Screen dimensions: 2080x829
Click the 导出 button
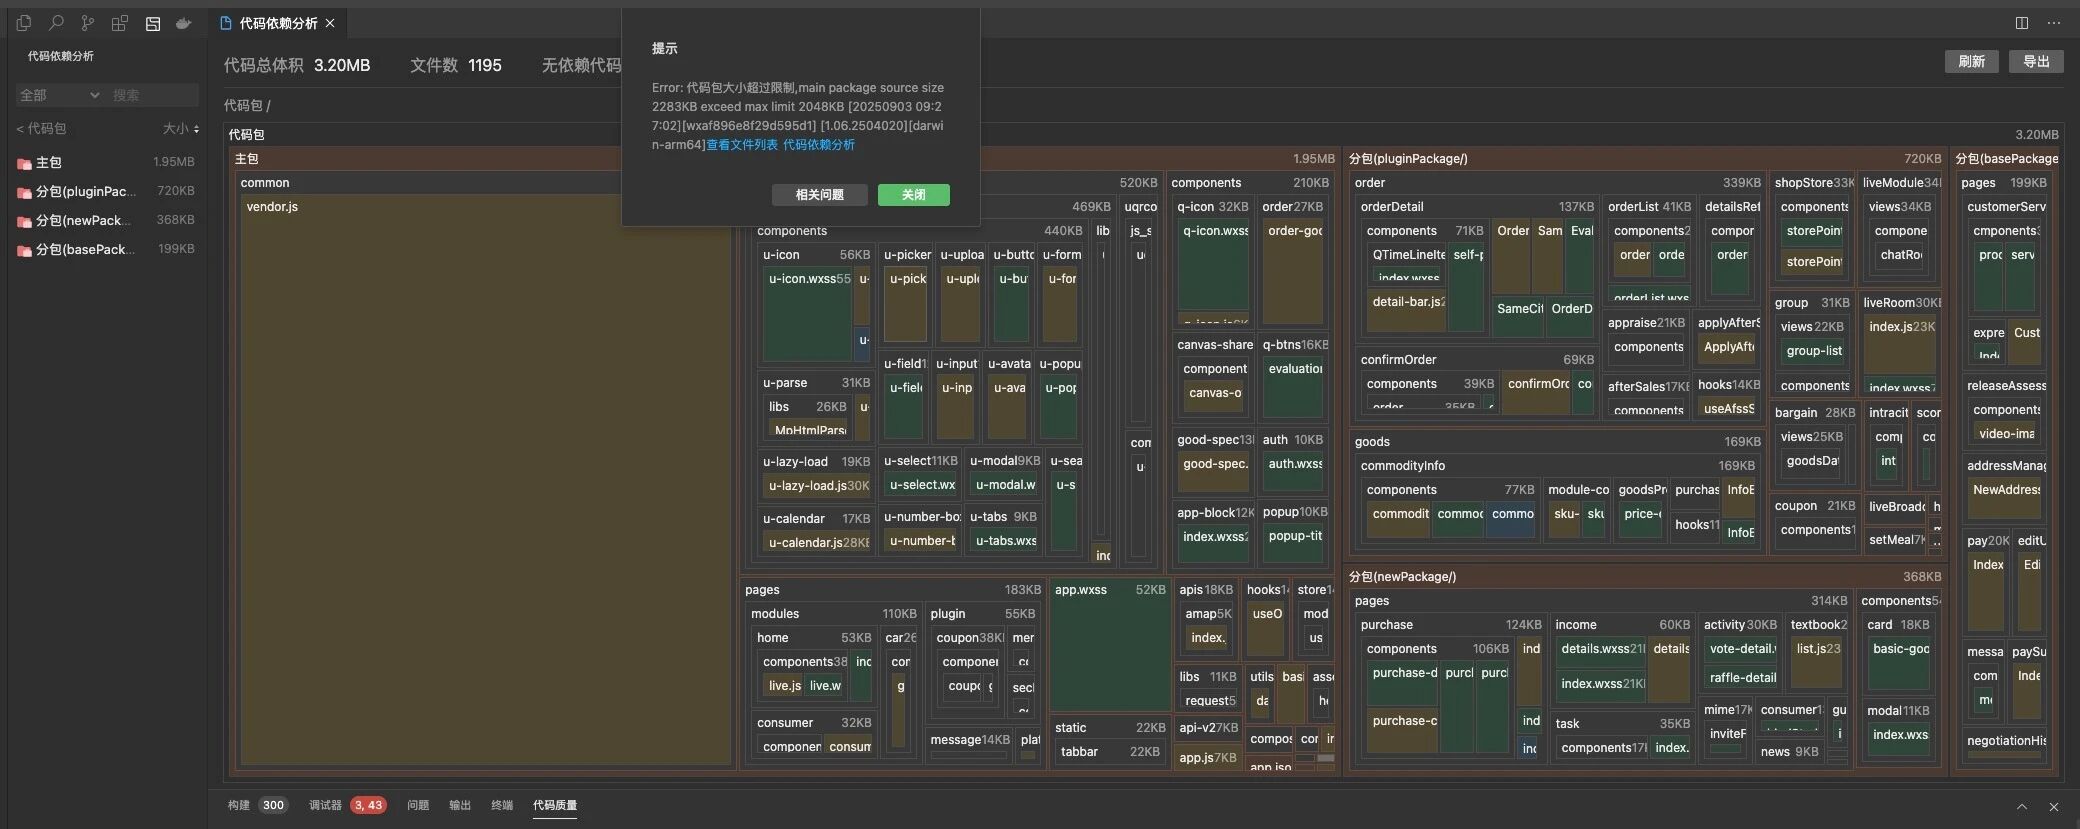[x=2036, y=62]
